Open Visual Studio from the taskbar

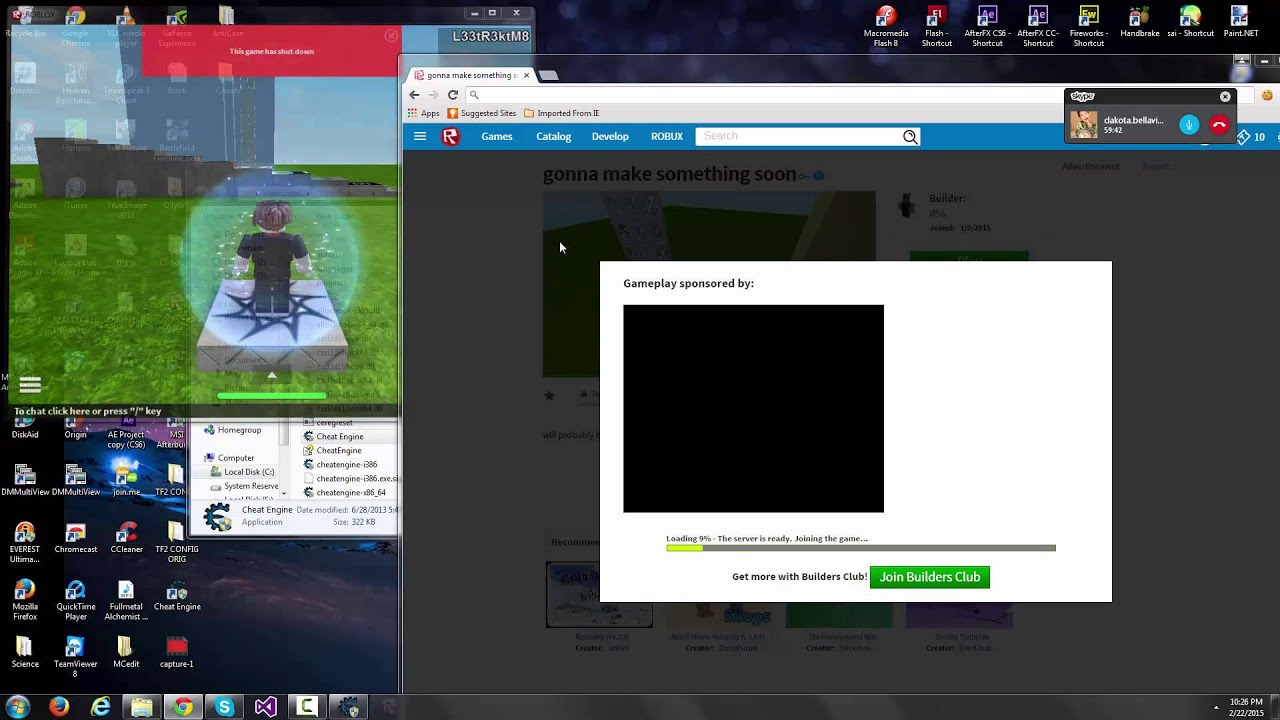pos(265,707)
